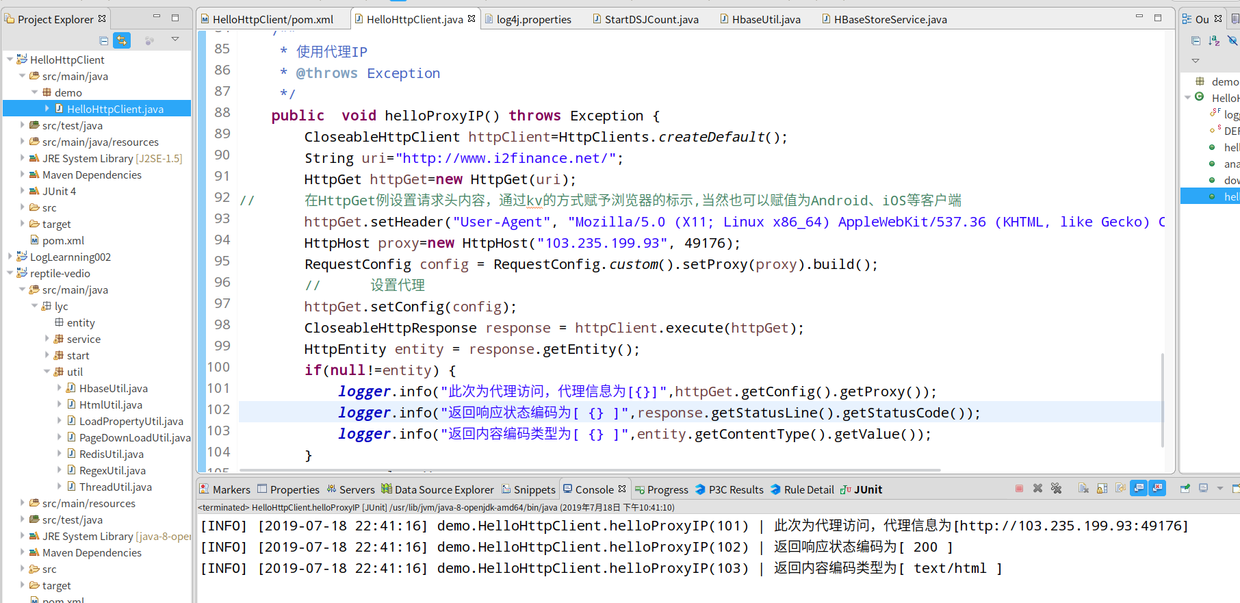Screen dimensions: 1240x603
Task: Expand the LogLearnning002 project
Action: [x=10, y=256]
